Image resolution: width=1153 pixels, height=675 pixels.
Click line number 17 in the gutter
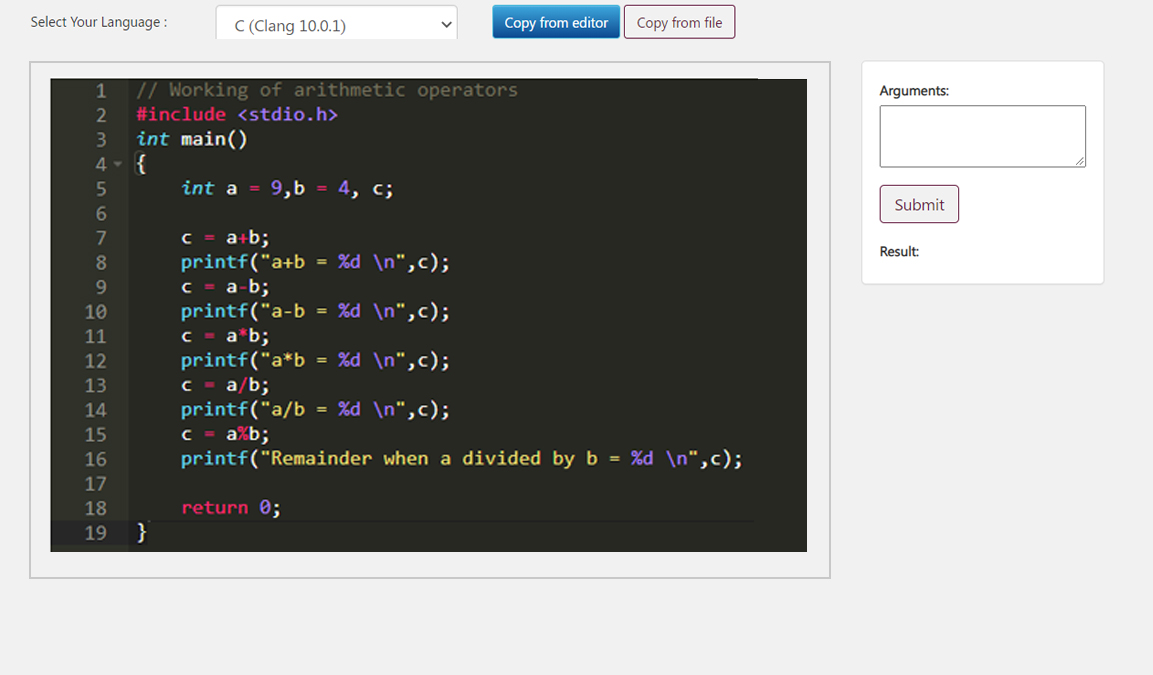click(x=96, y=483)
